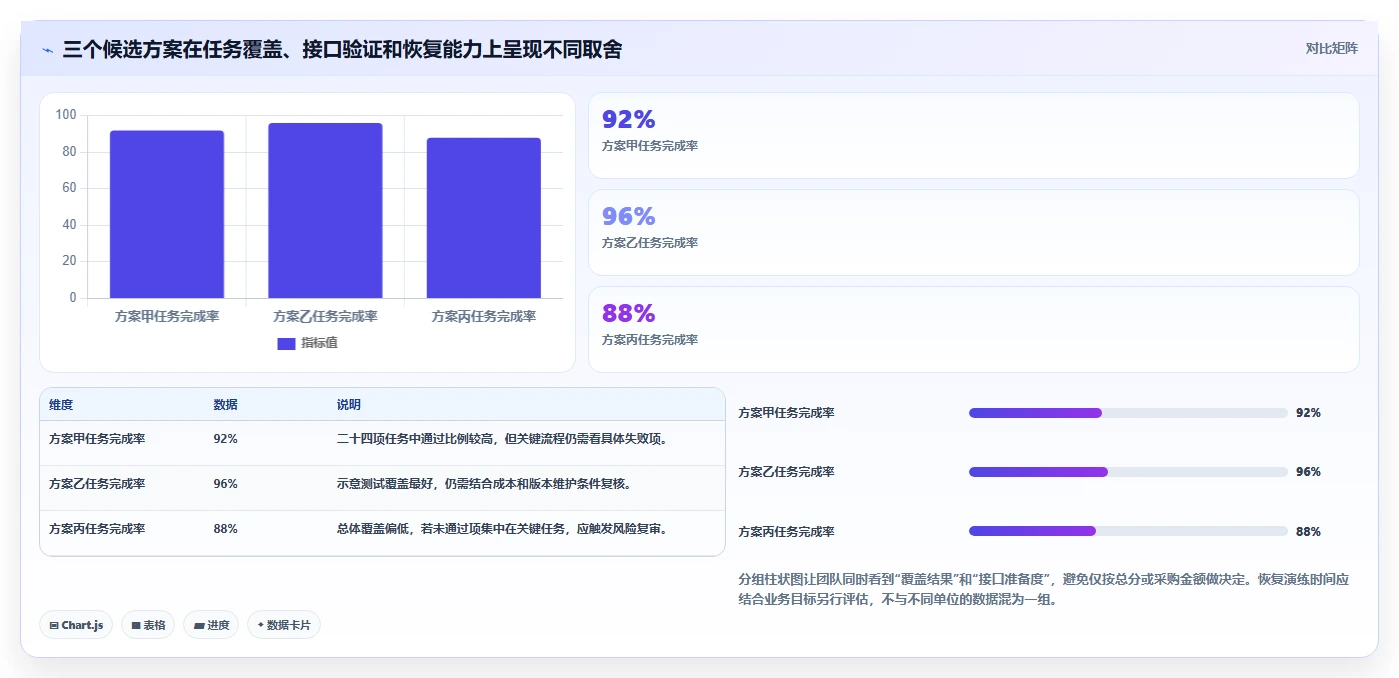
Task: Click the table note starting 二十四项任务中通过比例较高
Action: [x=502, y=438]
